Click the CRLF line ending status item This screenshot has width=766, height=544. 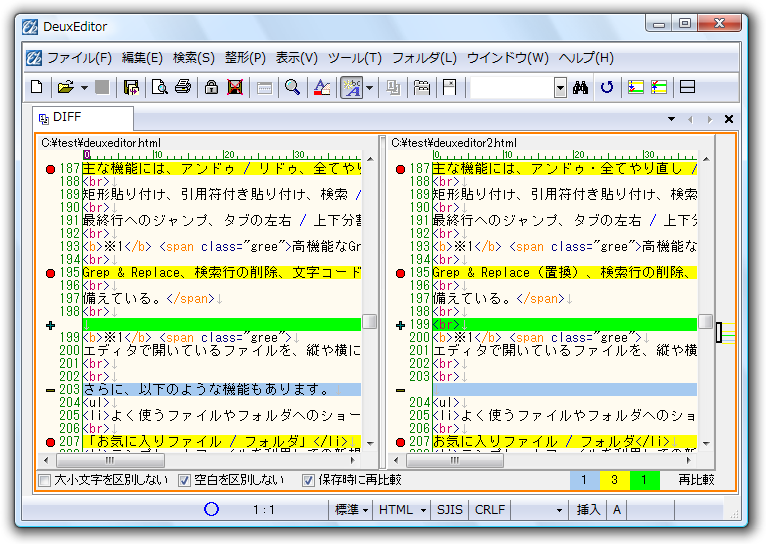489,510
